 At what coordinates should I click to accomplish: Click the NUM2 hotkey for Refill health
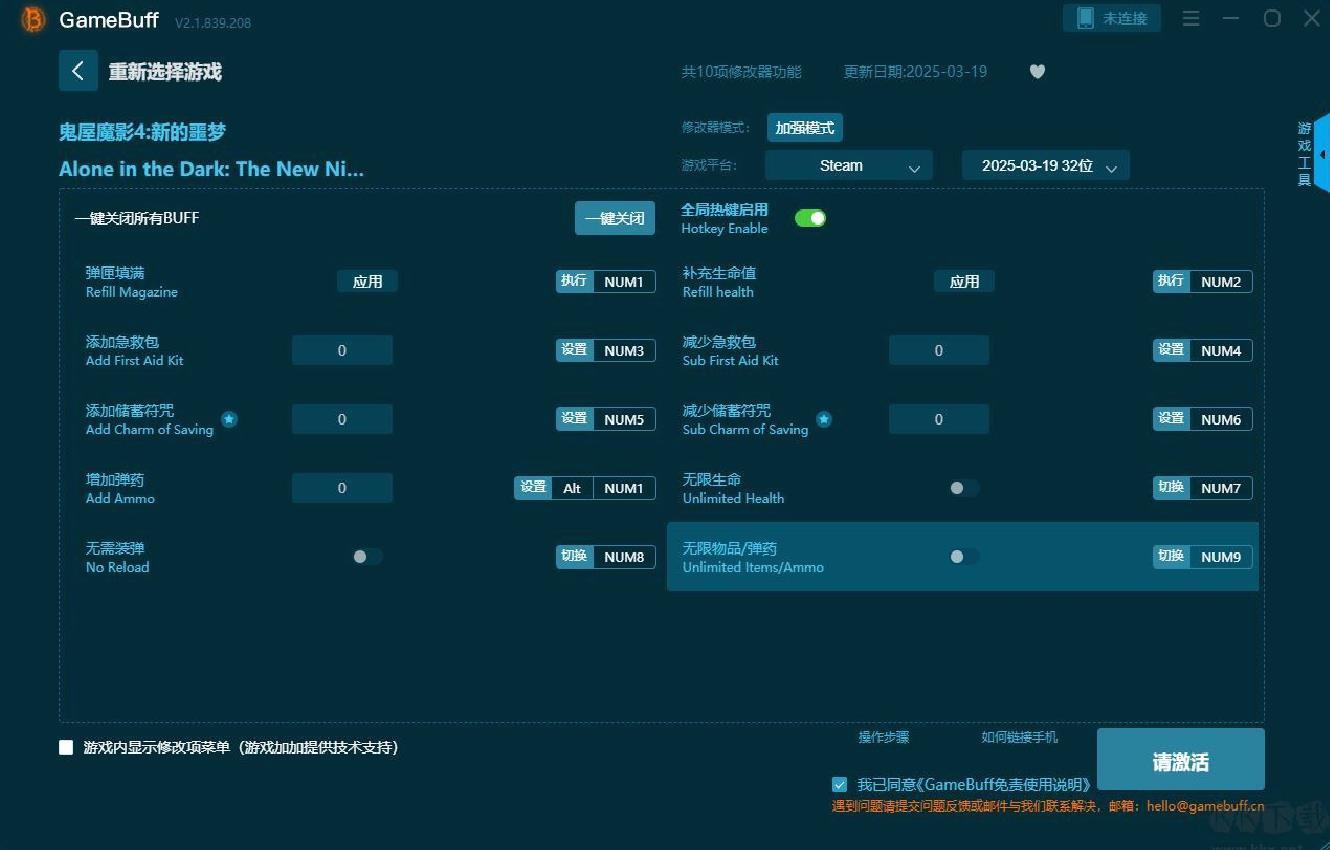[x=1221, y=282]
